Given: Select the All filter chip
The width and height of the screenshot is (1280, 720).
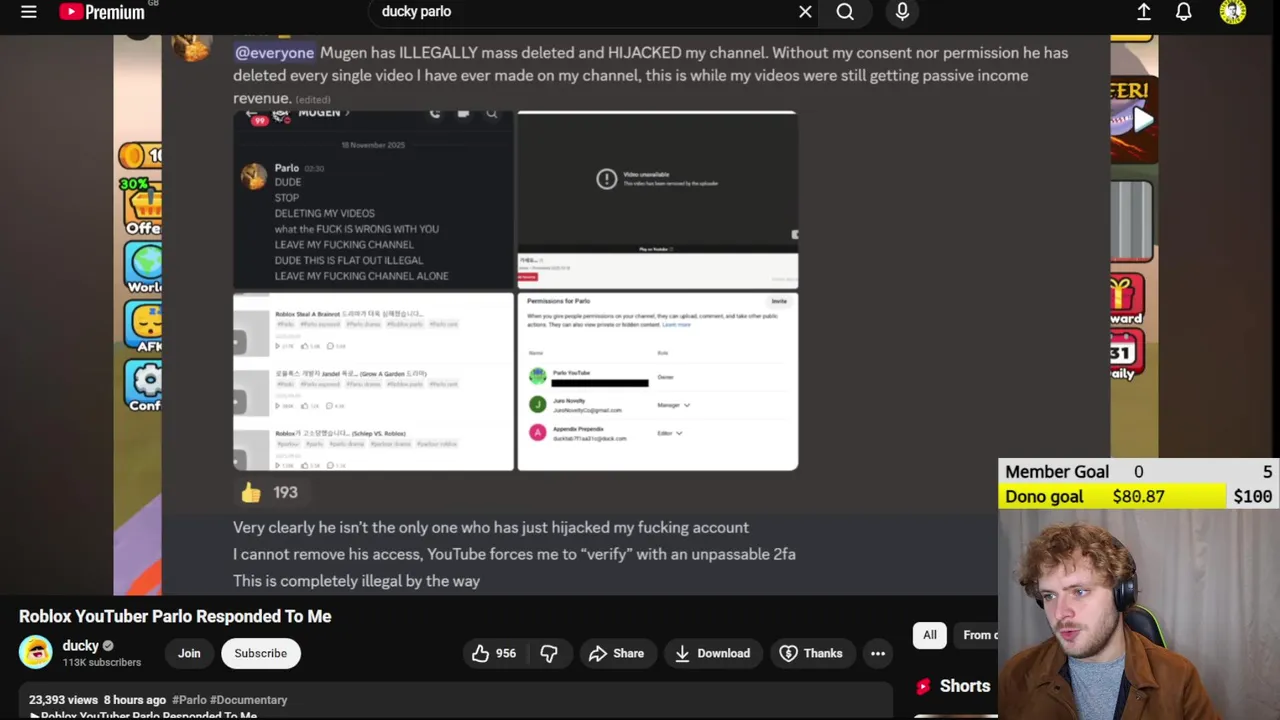Looking at the screenshot, I should point(930,635).
